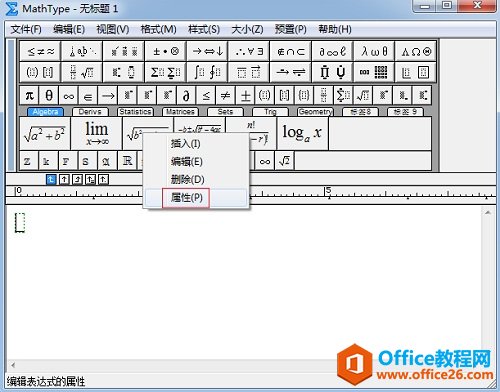Open the embellishments palette

124,51
